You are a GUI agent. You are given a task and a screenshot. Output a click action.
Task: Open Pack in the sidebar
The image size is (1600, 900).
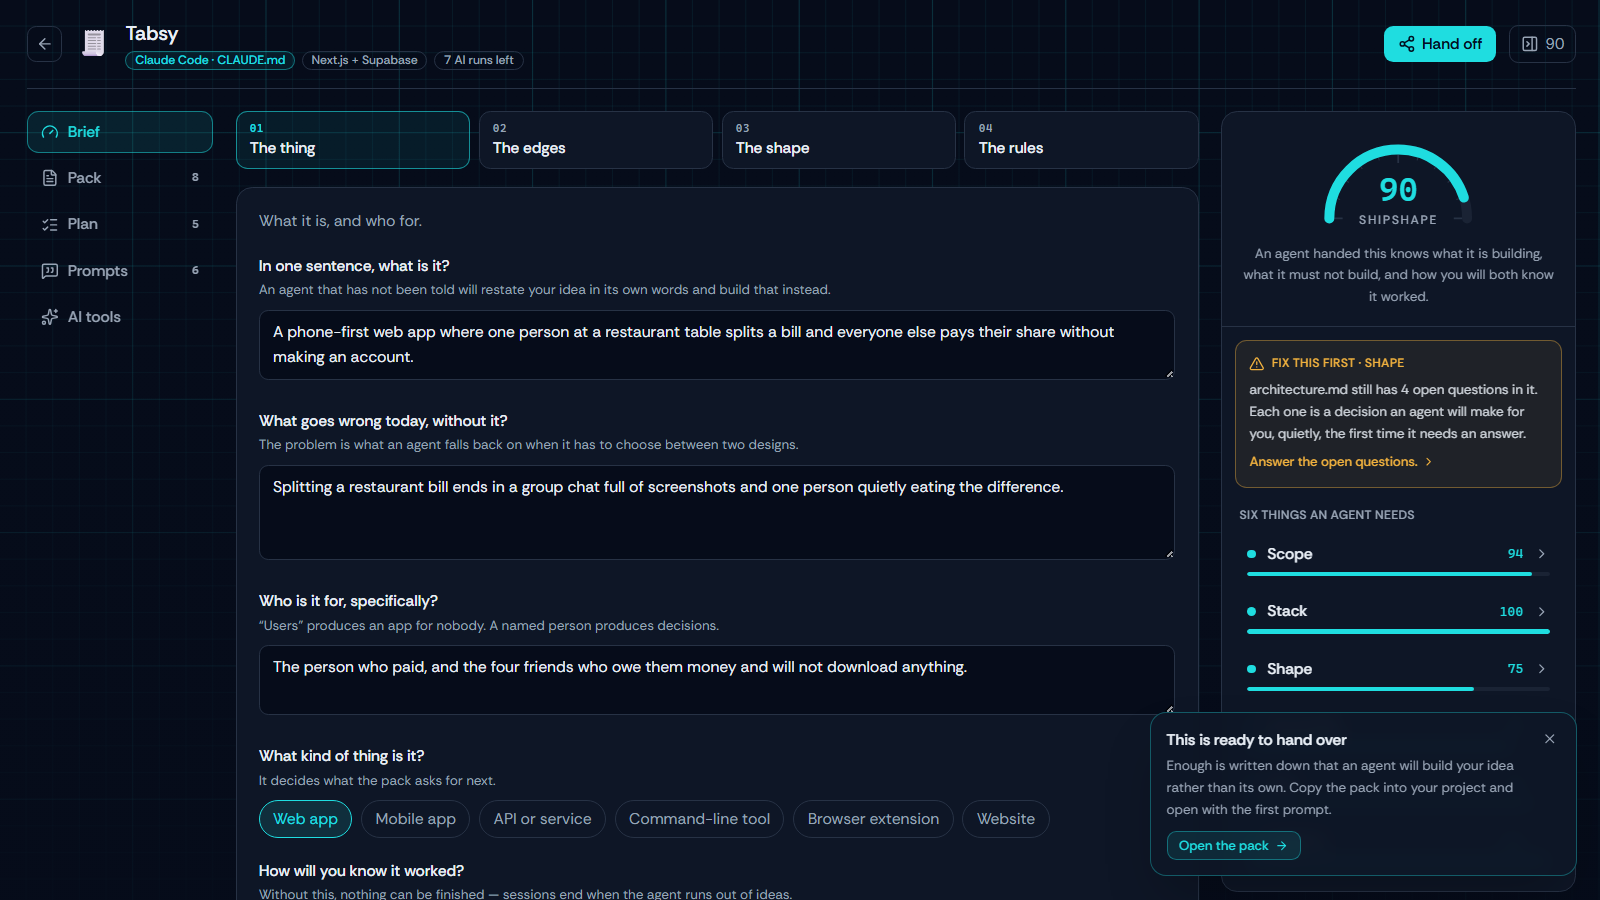[x=120, y=178]
